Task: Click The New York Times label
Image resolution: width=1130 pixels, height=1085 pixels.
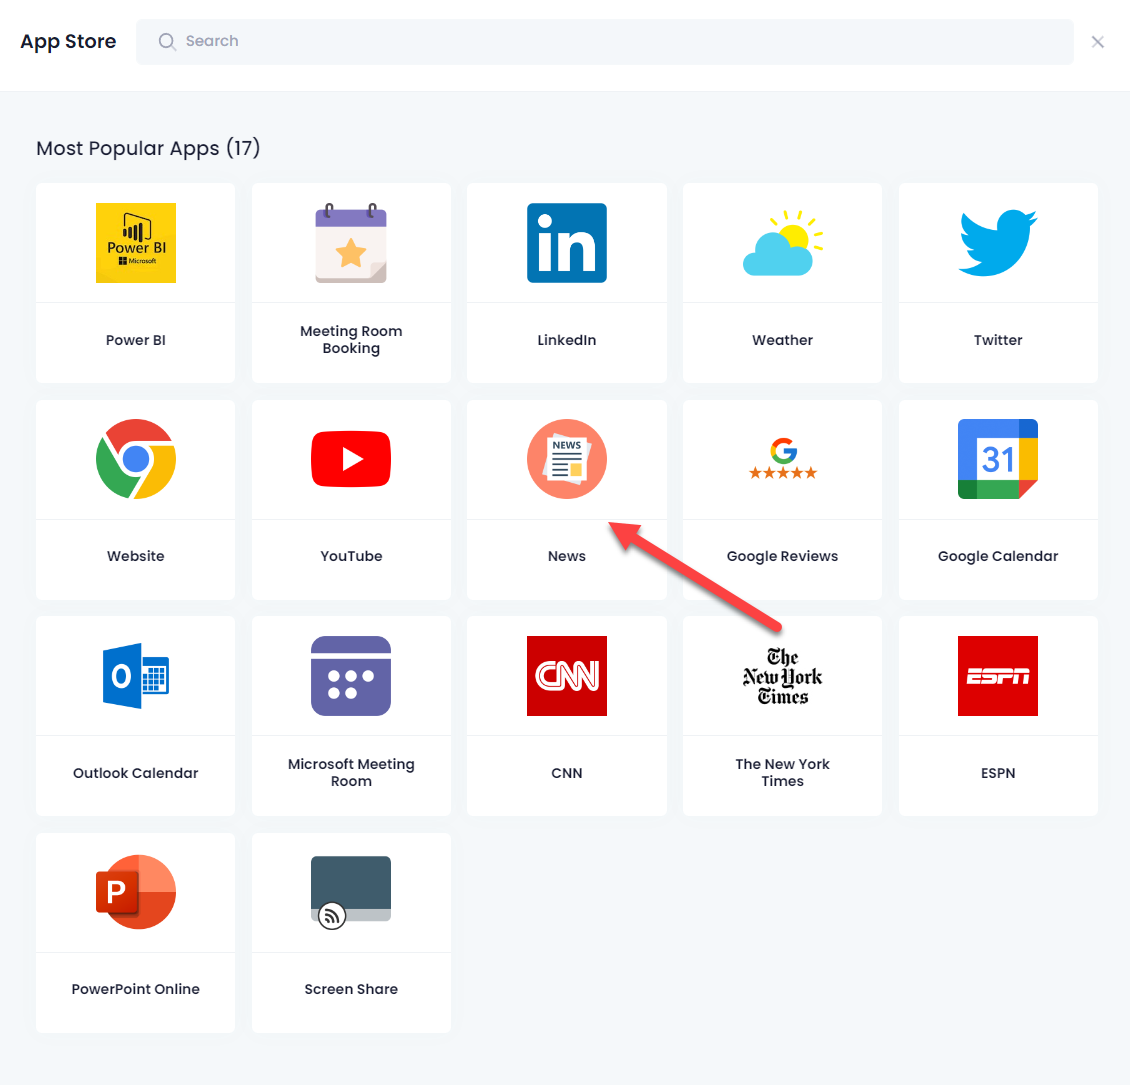Action: point(783,773)
